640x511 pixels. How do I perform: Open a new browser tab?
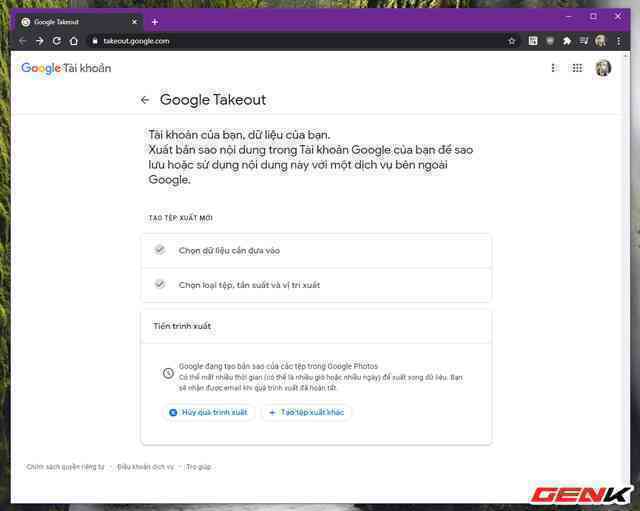click(x=155, y=22)
